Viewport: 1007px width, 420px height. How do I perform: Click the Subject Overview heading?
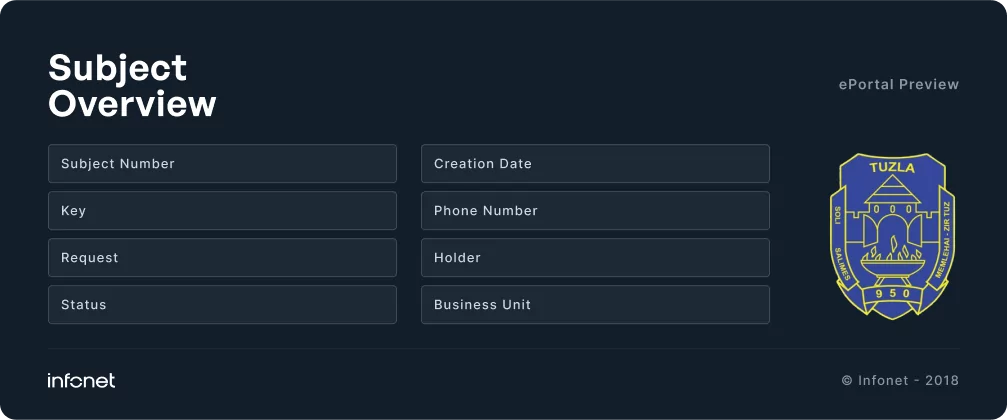click(x=132, y=86)
